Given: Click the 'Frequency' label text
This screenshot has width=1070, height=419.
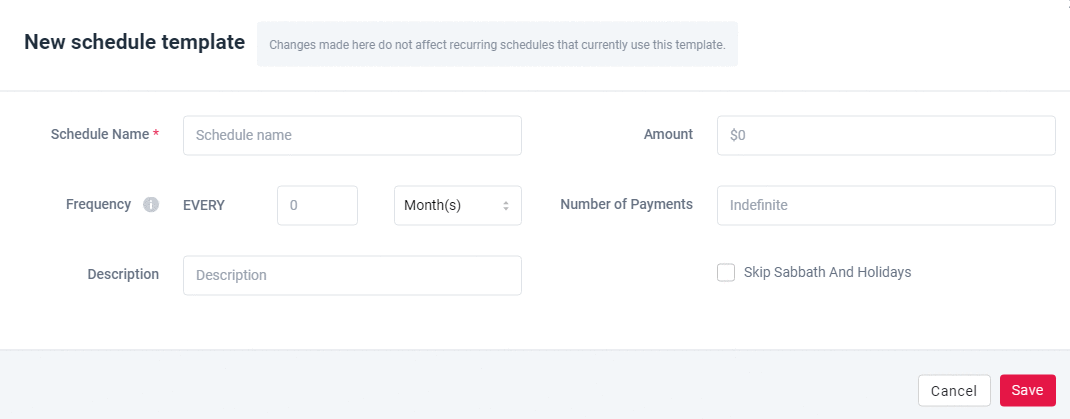Looking at the screenshot, I should point(98,204).
